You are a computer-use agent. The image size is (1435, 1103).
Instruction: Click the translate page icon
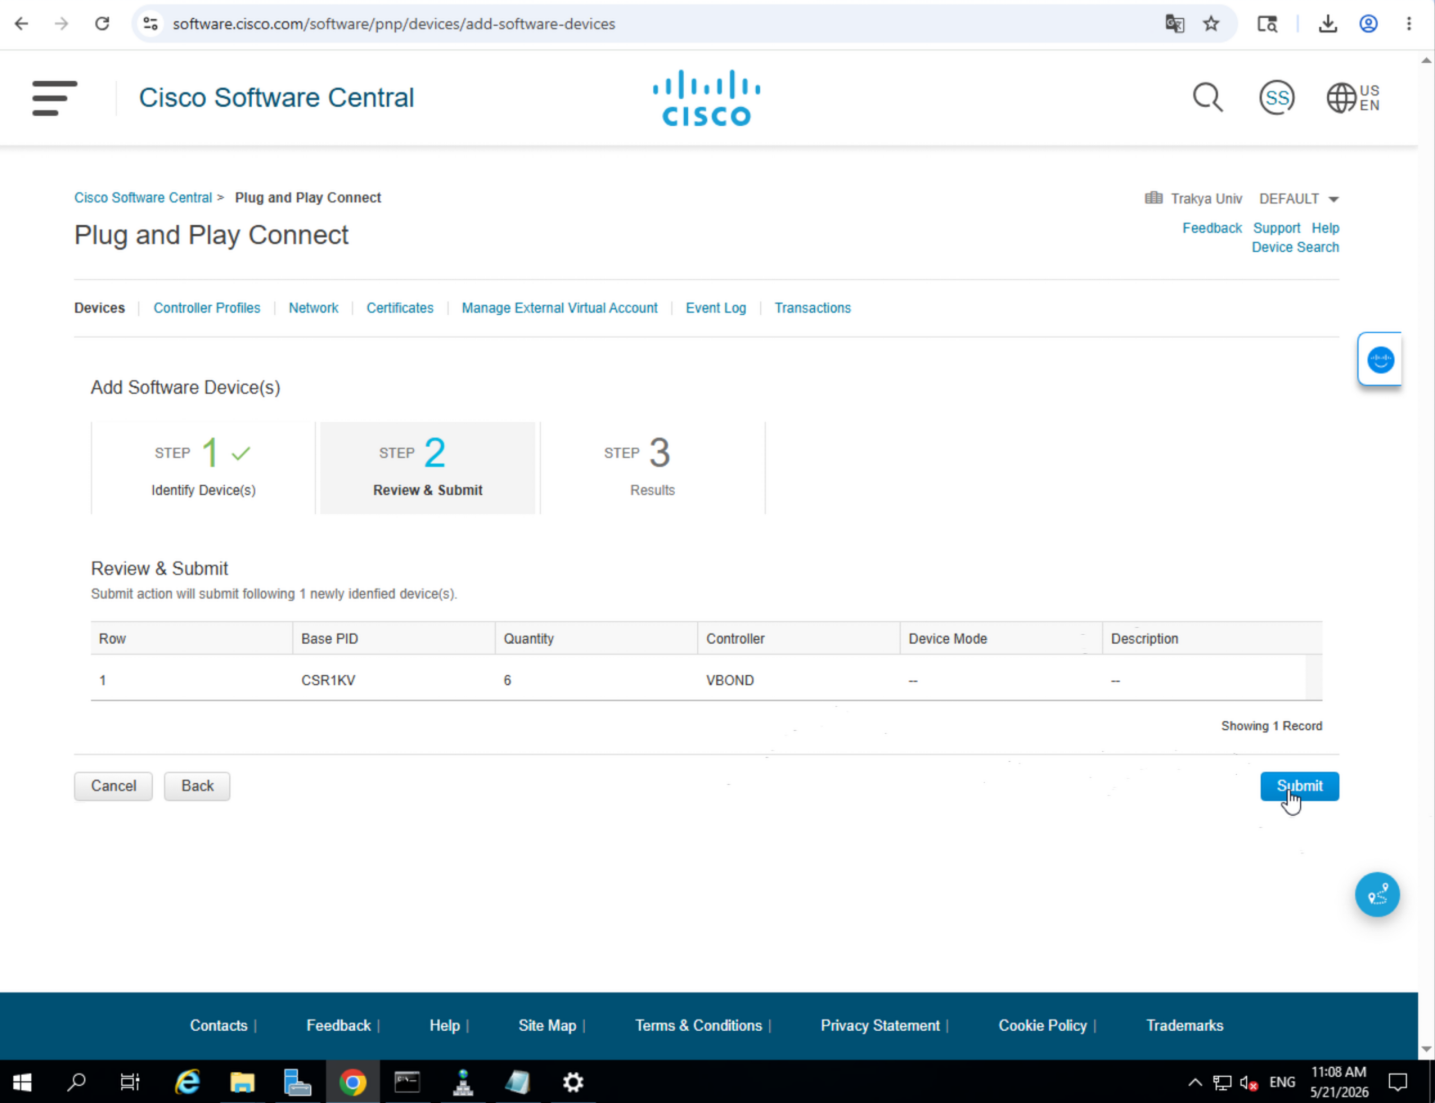click(1175, 24)
